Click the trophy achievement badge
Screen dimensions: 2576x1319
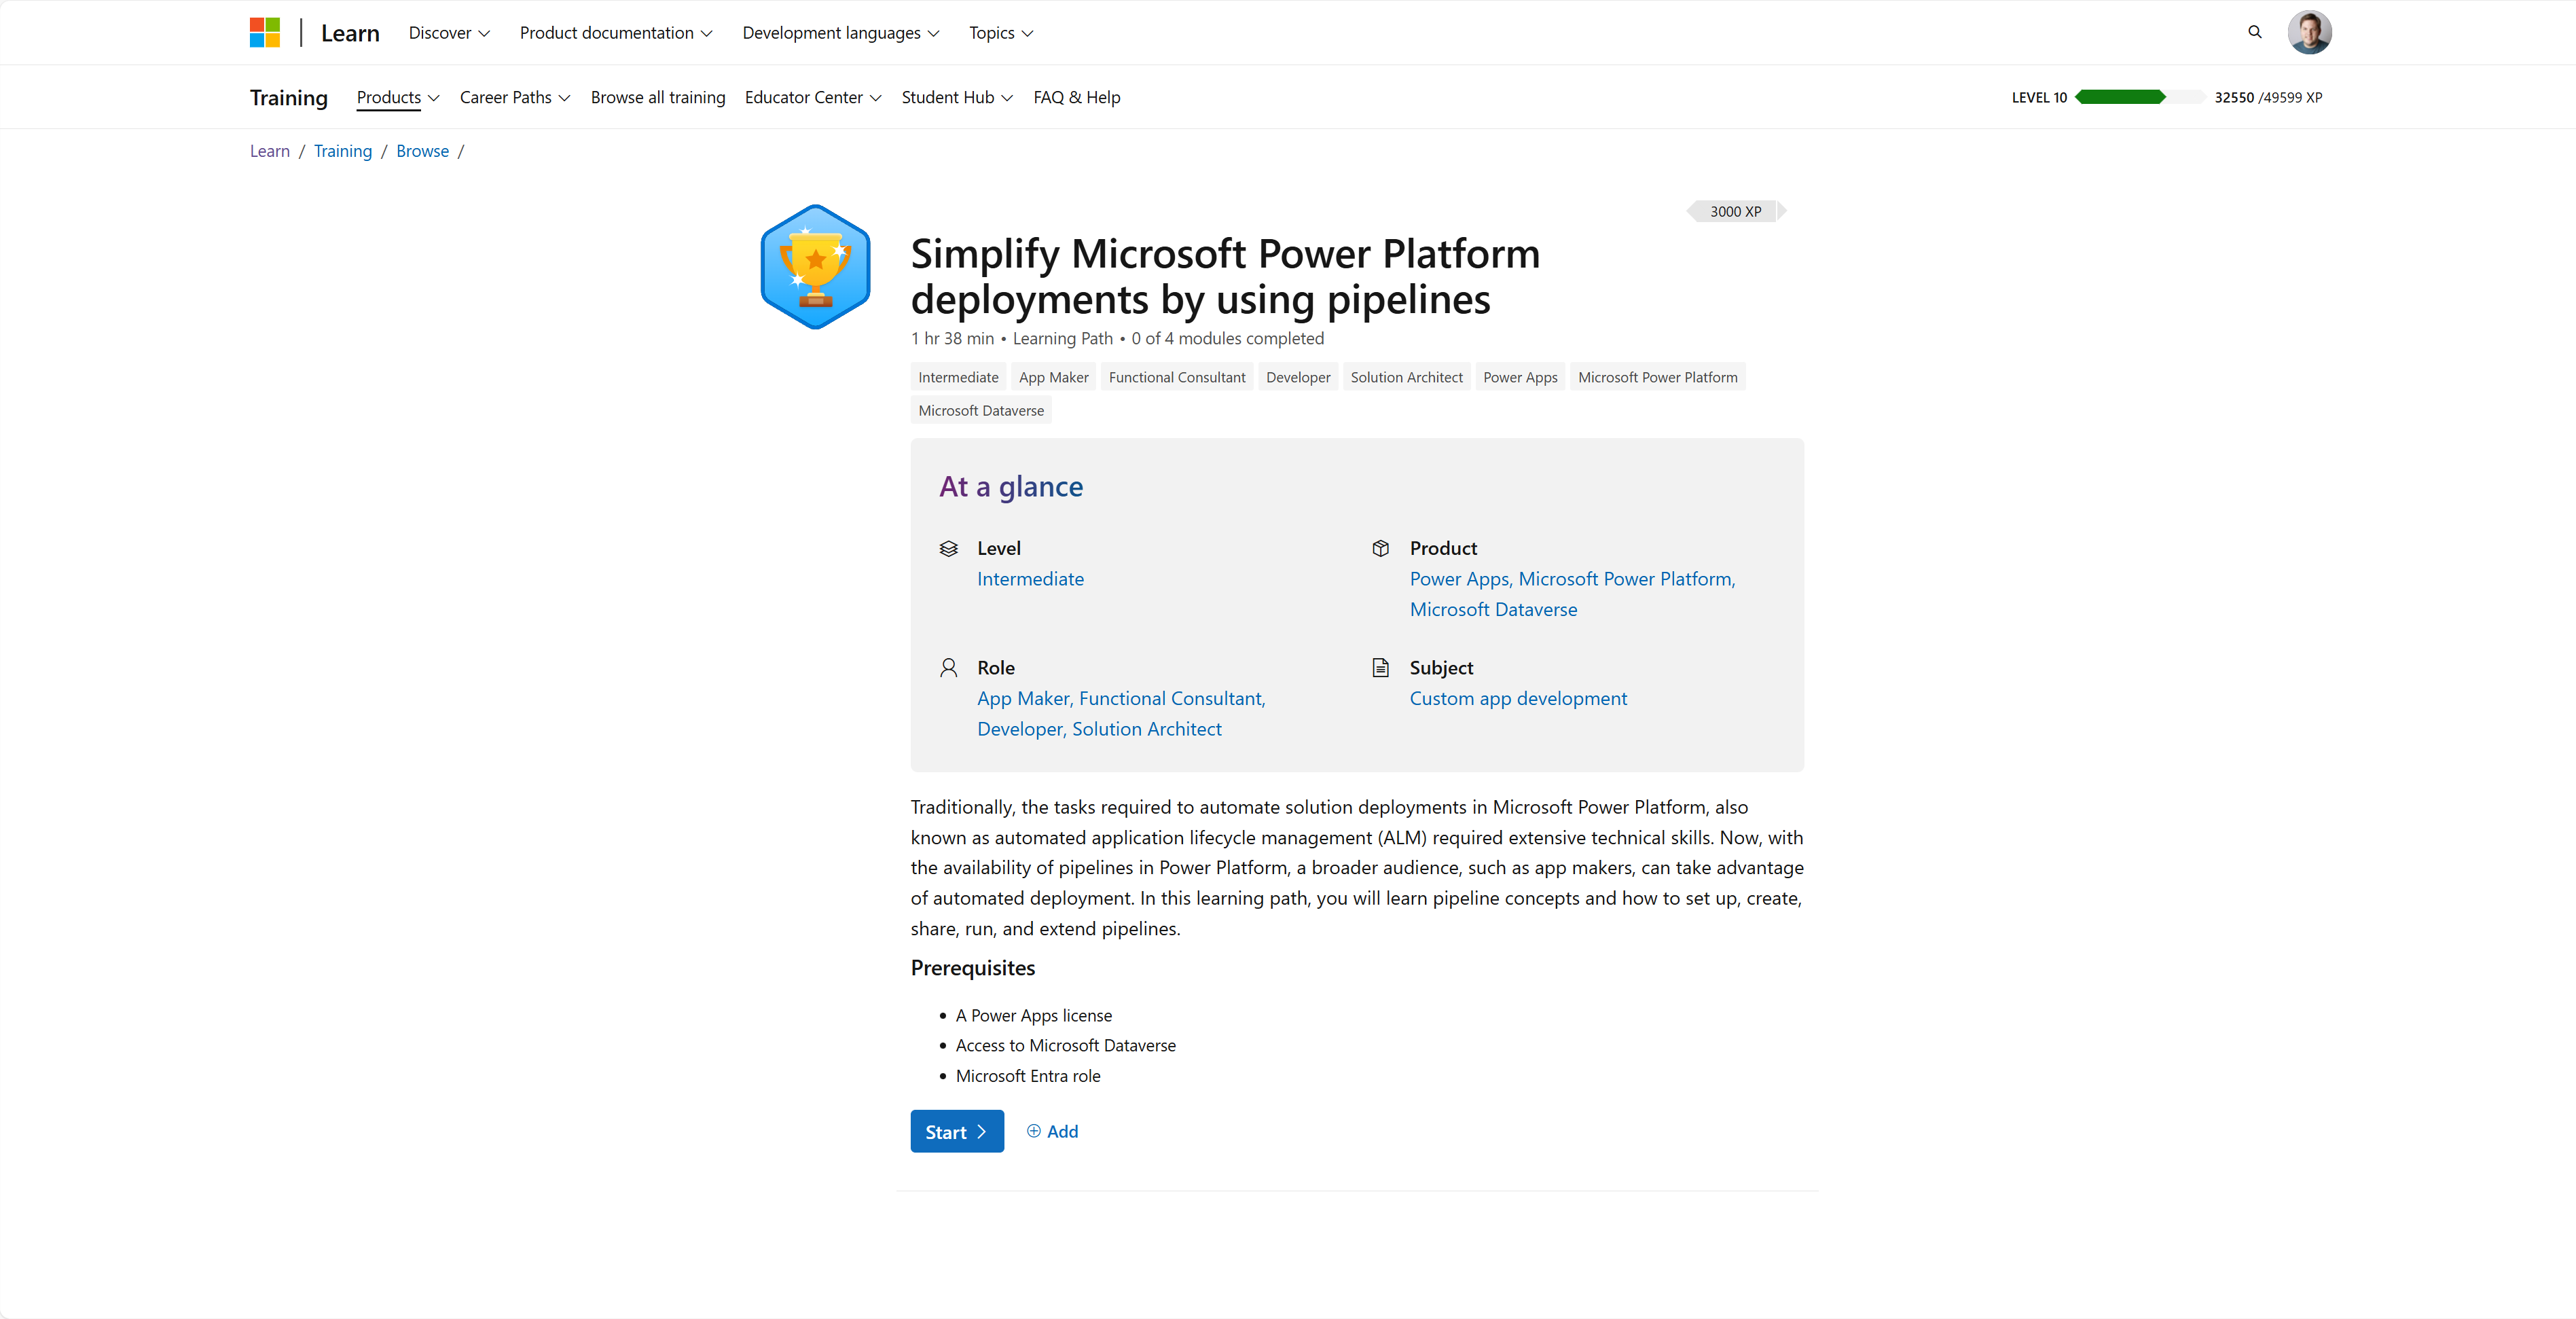coord(815,267)
